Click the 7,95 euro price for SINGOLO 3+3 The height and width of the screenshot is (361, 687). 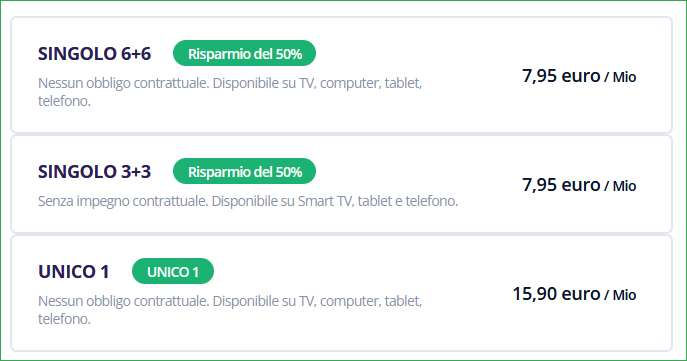[561, 185]
